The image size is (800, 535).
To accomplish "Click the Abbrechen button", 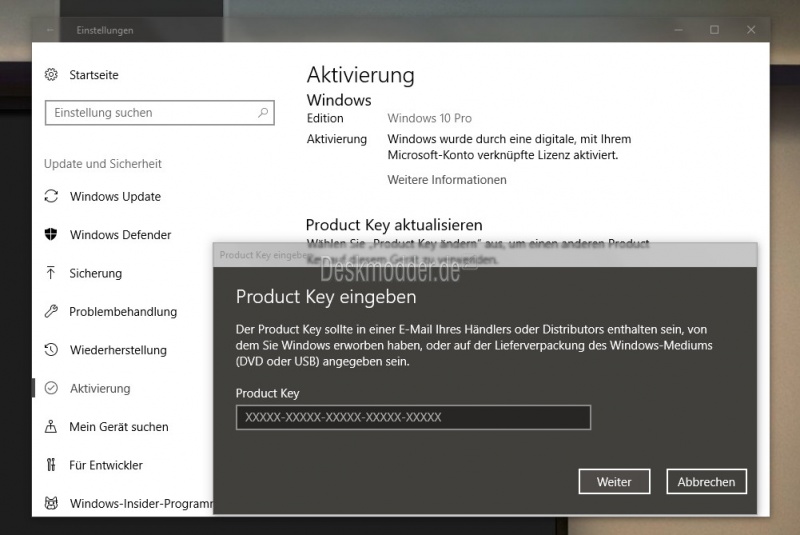I will point(706,481).
